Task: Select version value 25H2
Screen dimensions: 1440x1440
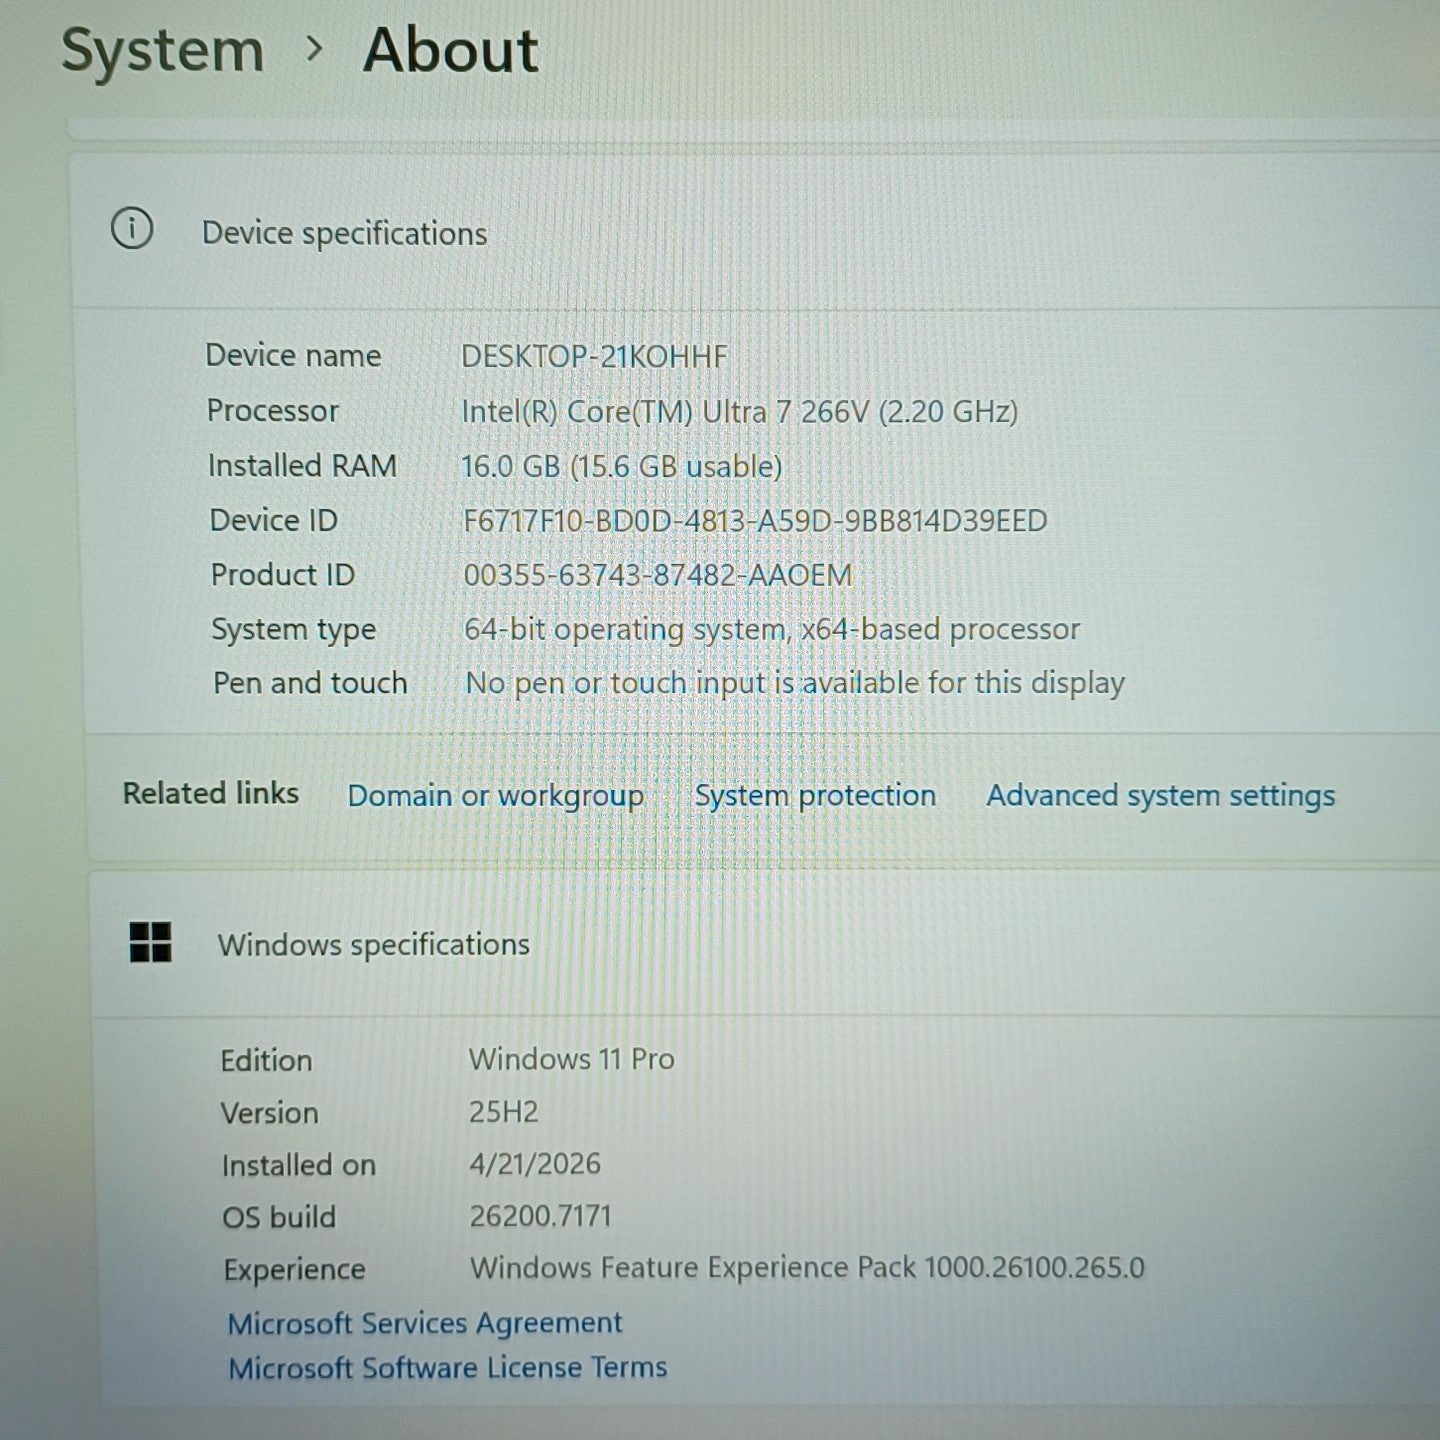Action: pos(504,1112)
